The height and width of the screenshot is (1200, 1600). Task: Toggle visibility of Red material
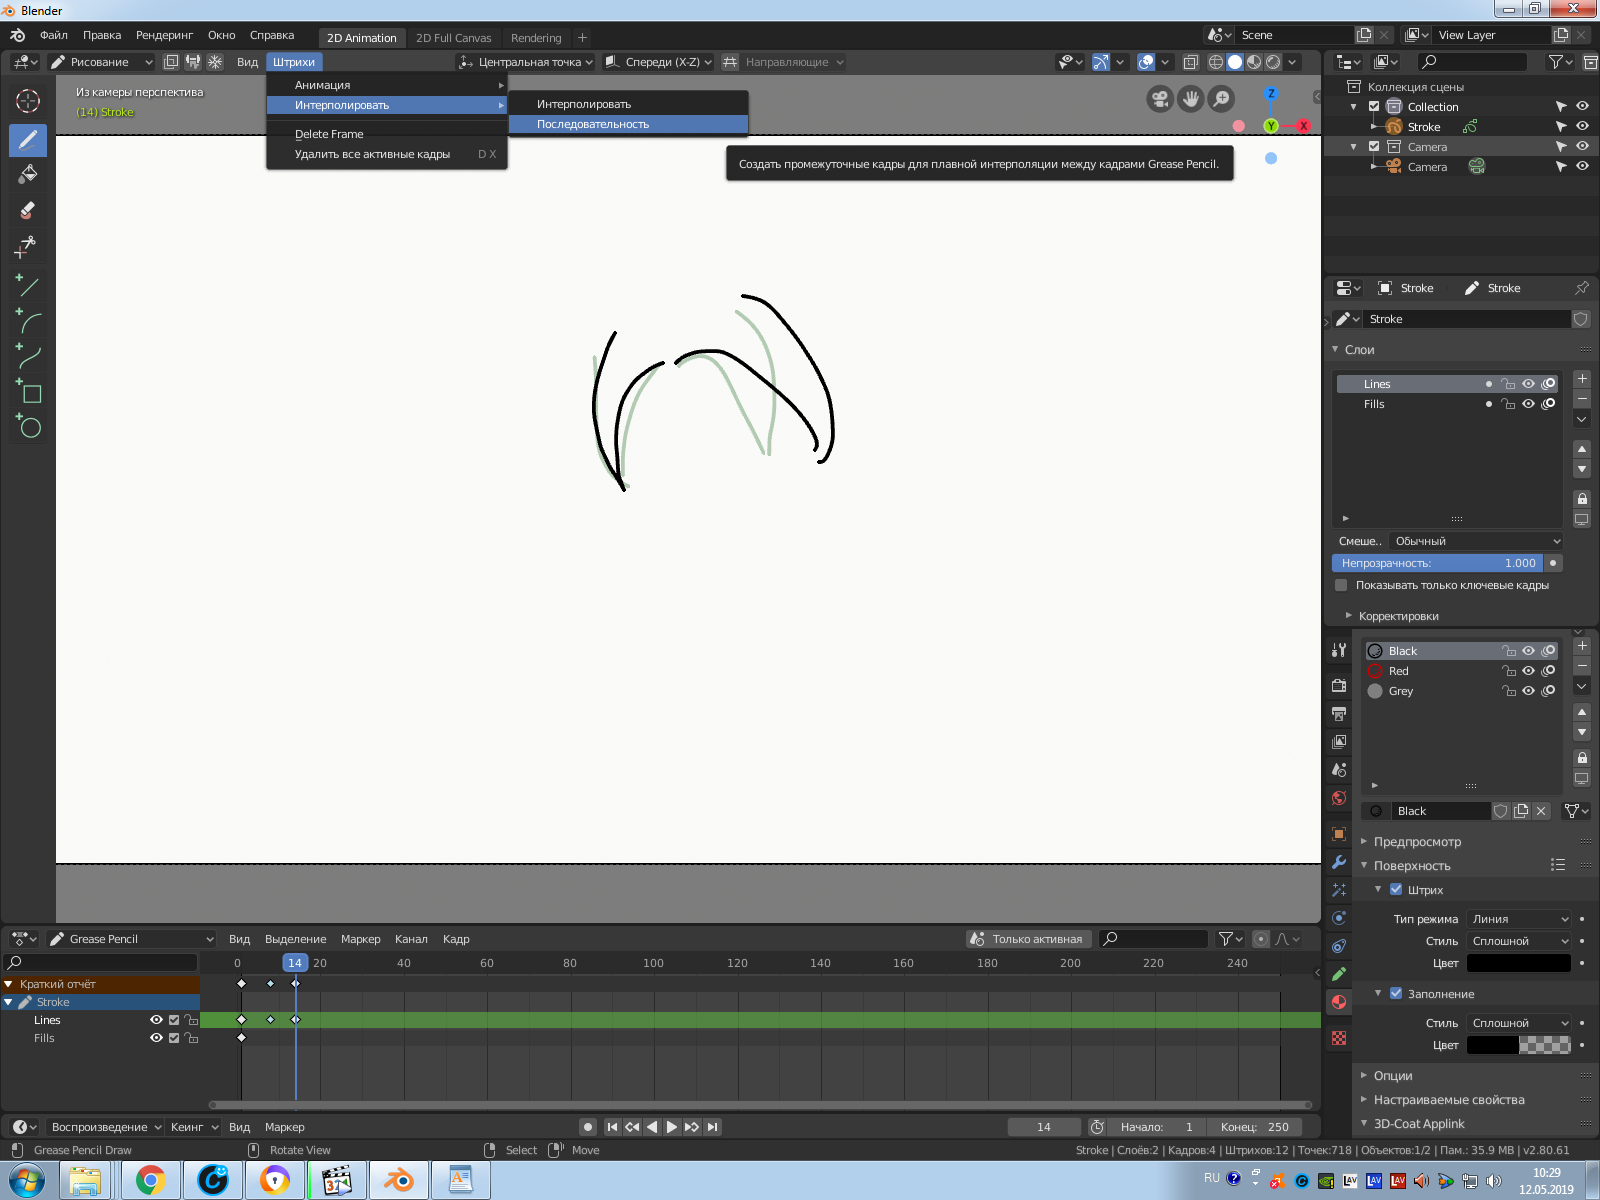click(x=1528, y=671)
